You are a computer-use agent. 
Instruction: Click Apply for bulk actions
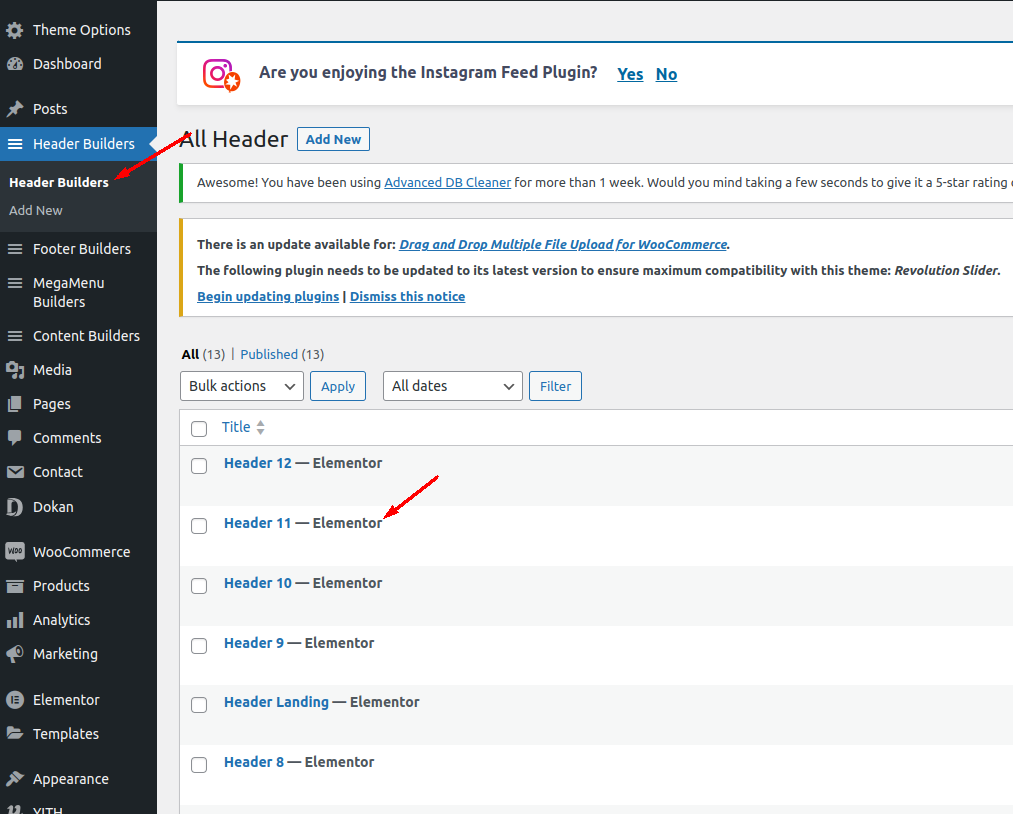(x=338, y=386)
